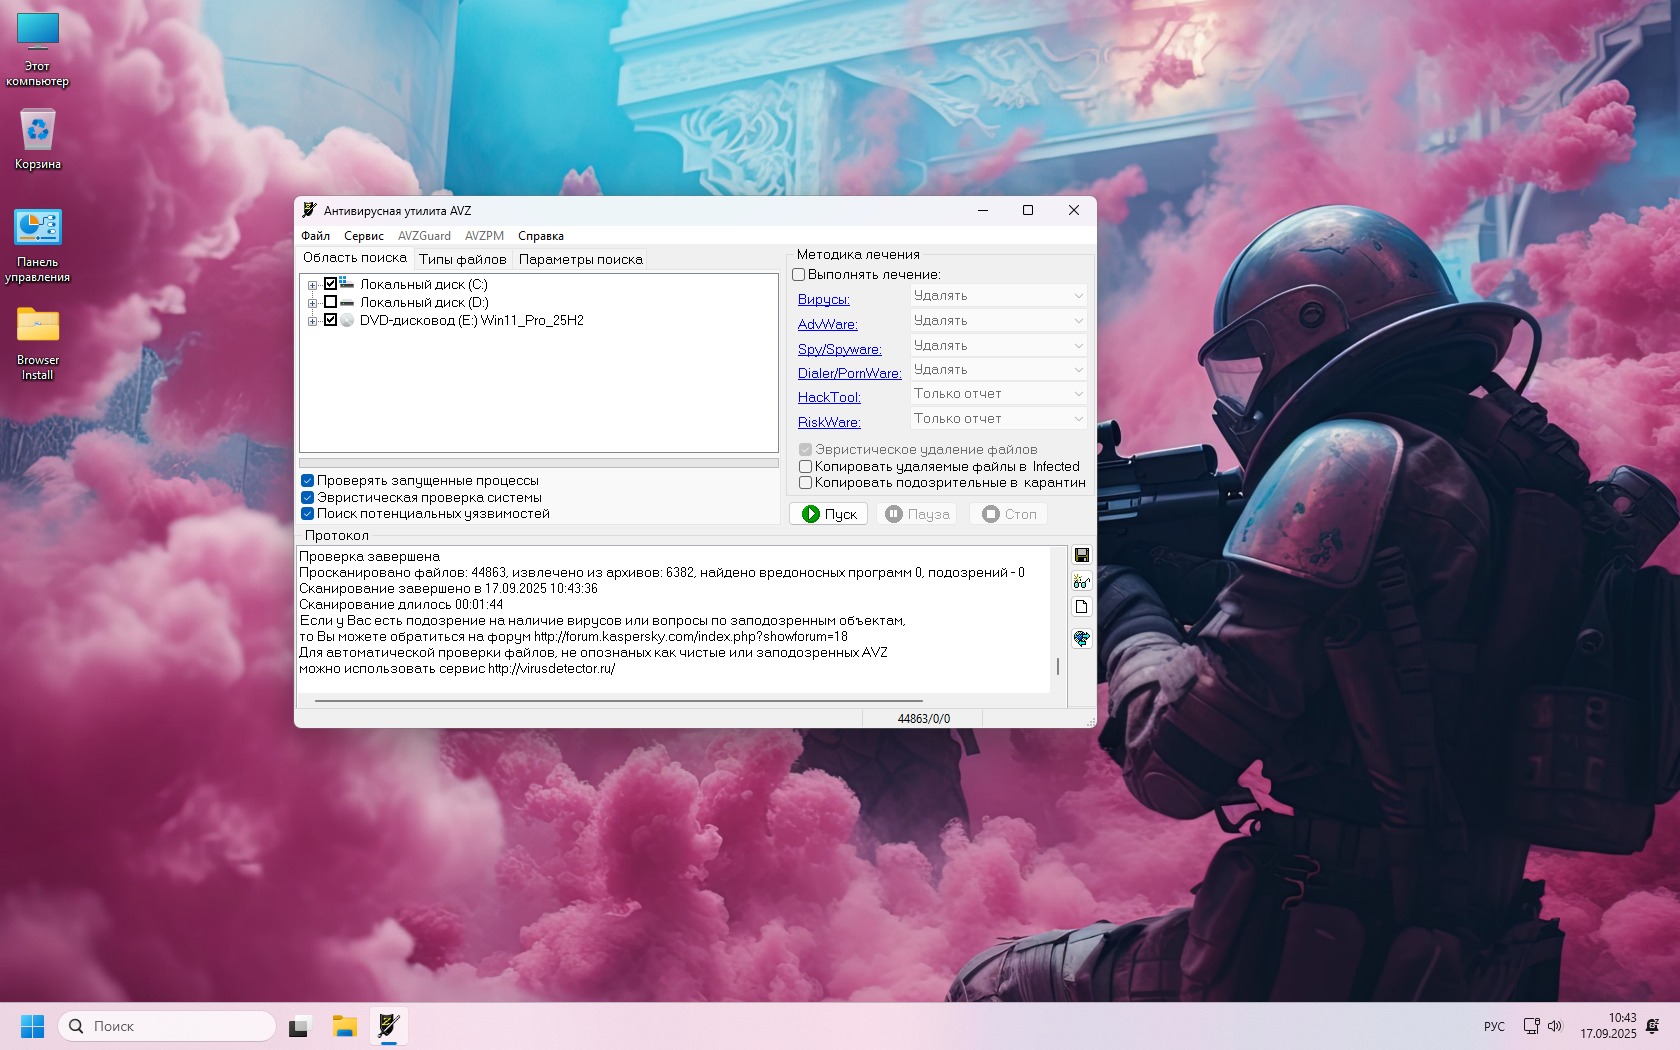Click the glasses icon beside the protocol
Screen dimensions: 1680x1050
click(x=1081, y=582)
